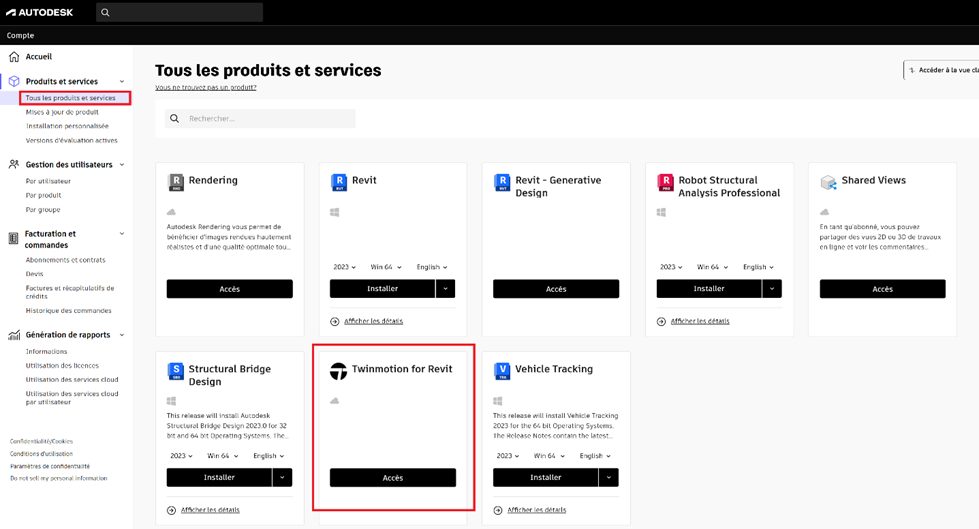Open Versions d'évaluation actives
The image size is (979, 529).
click(71, 141)
